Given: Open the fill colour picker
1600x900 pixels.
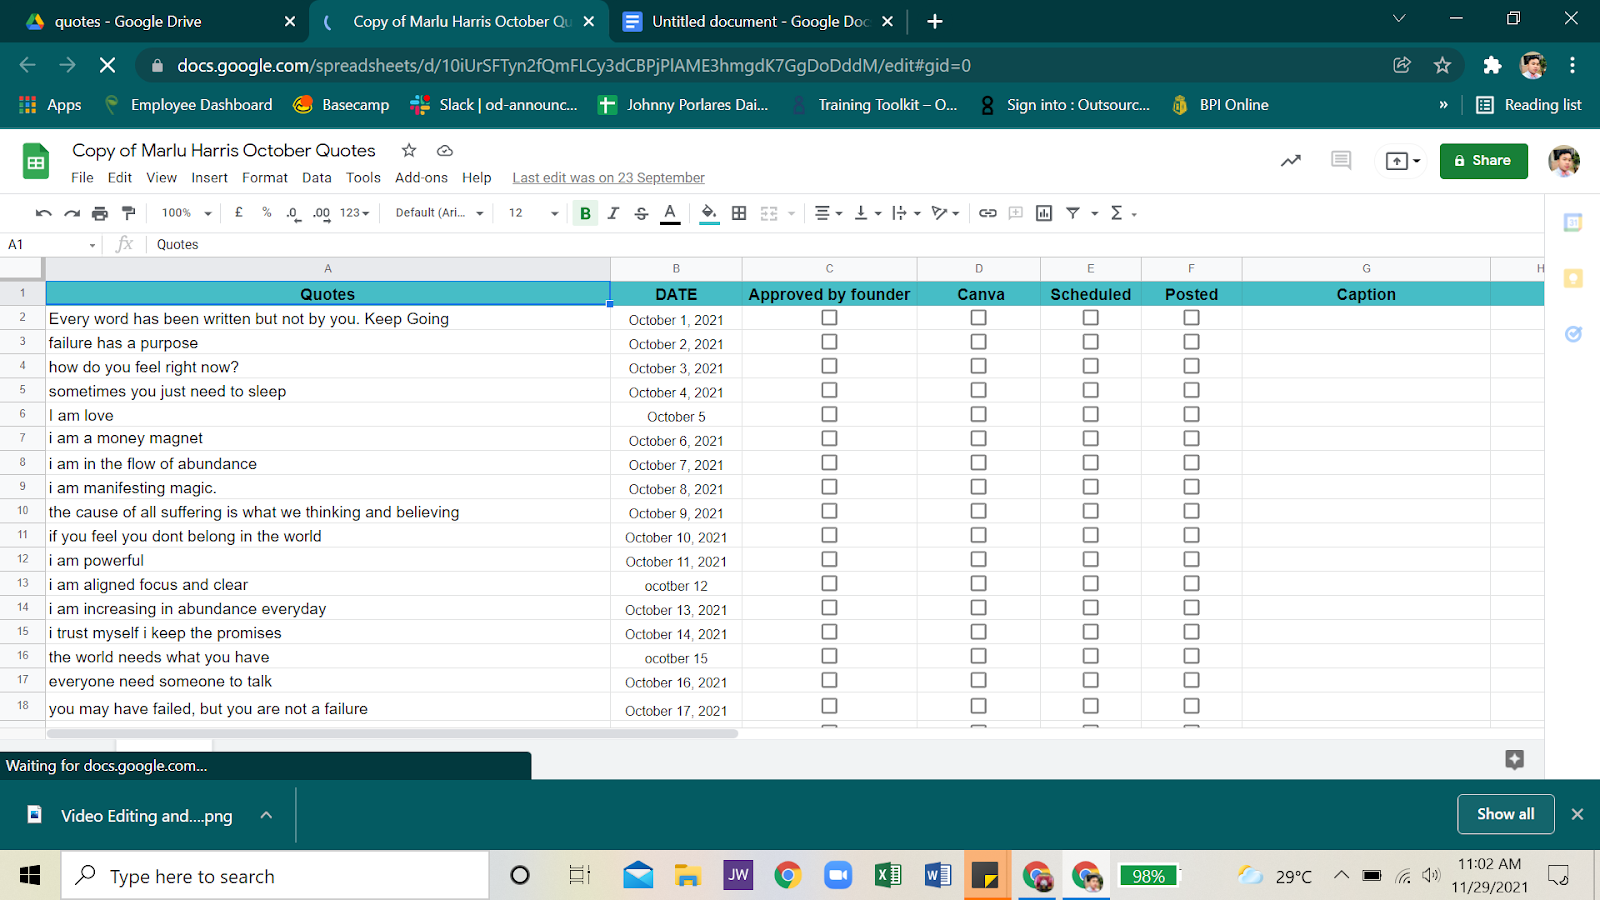Looking at the screenshot, I should (709, 213).
